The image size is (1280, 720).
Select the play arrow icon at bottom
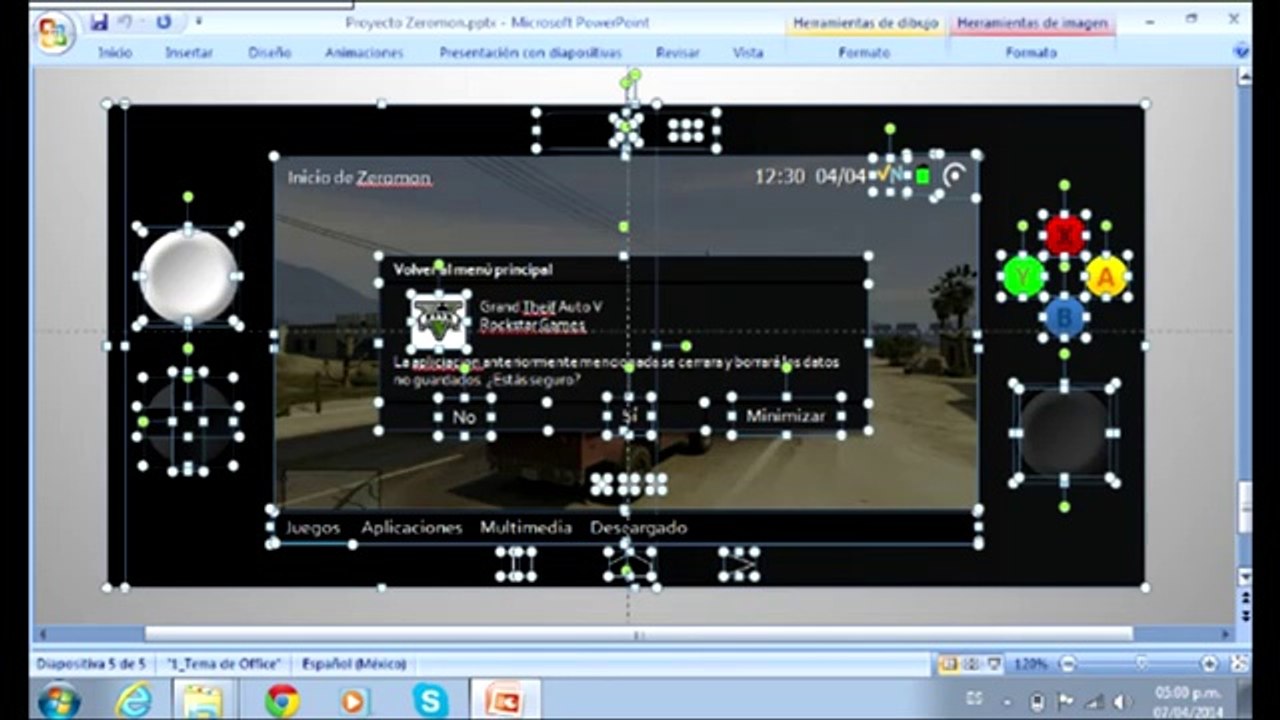point(739,564)
